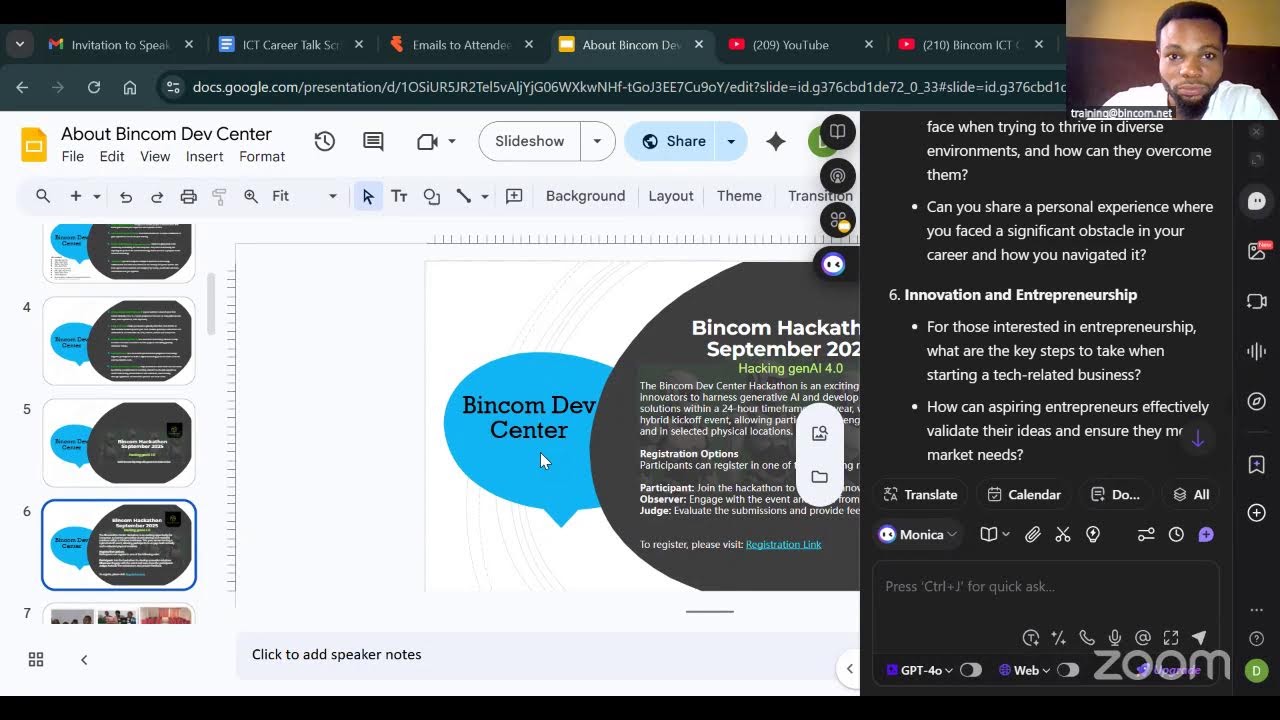Screen dimensions: 1280x720
Task: Click the scissors icon in Monica toolbar
Action: (1063, 535)
